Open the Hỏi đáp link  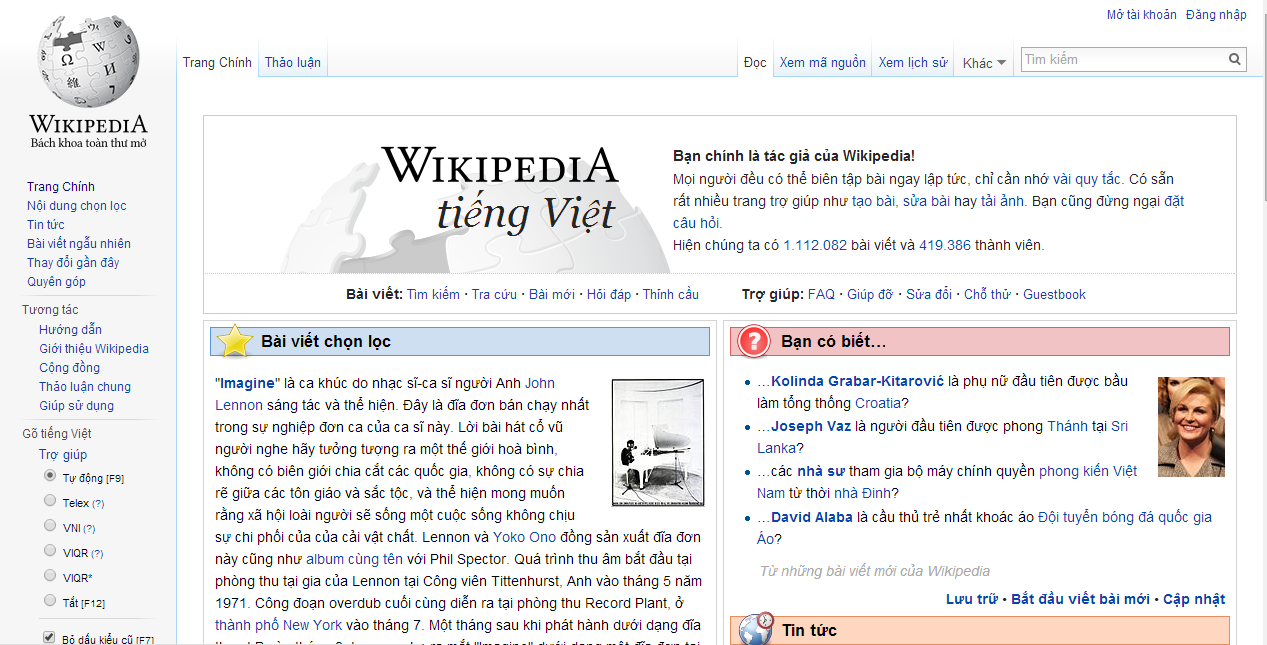pyautogui.click(x=609, y=294)
